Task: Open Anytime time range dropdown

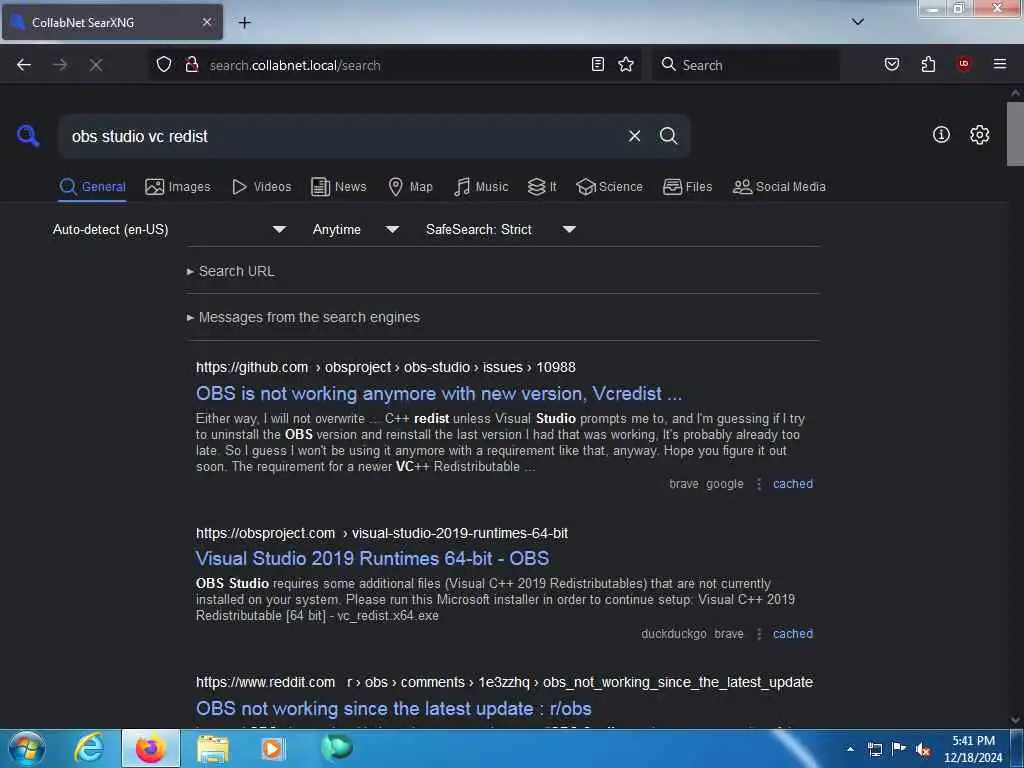Action: (355, 229)
